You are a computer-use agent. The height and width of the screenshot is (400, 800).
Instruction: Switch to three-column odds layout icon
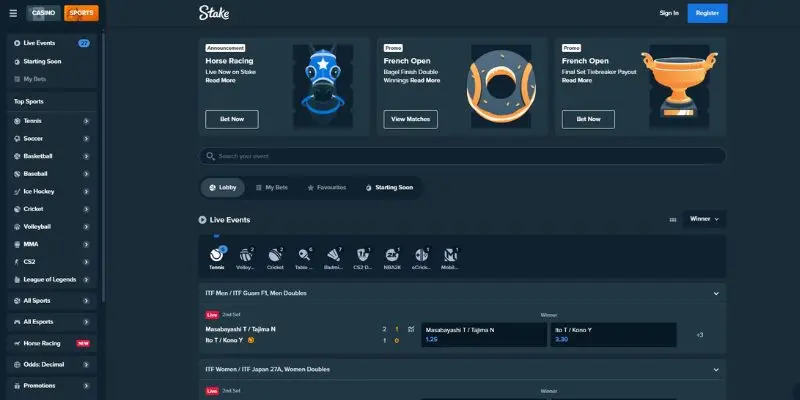pos(673,219)
